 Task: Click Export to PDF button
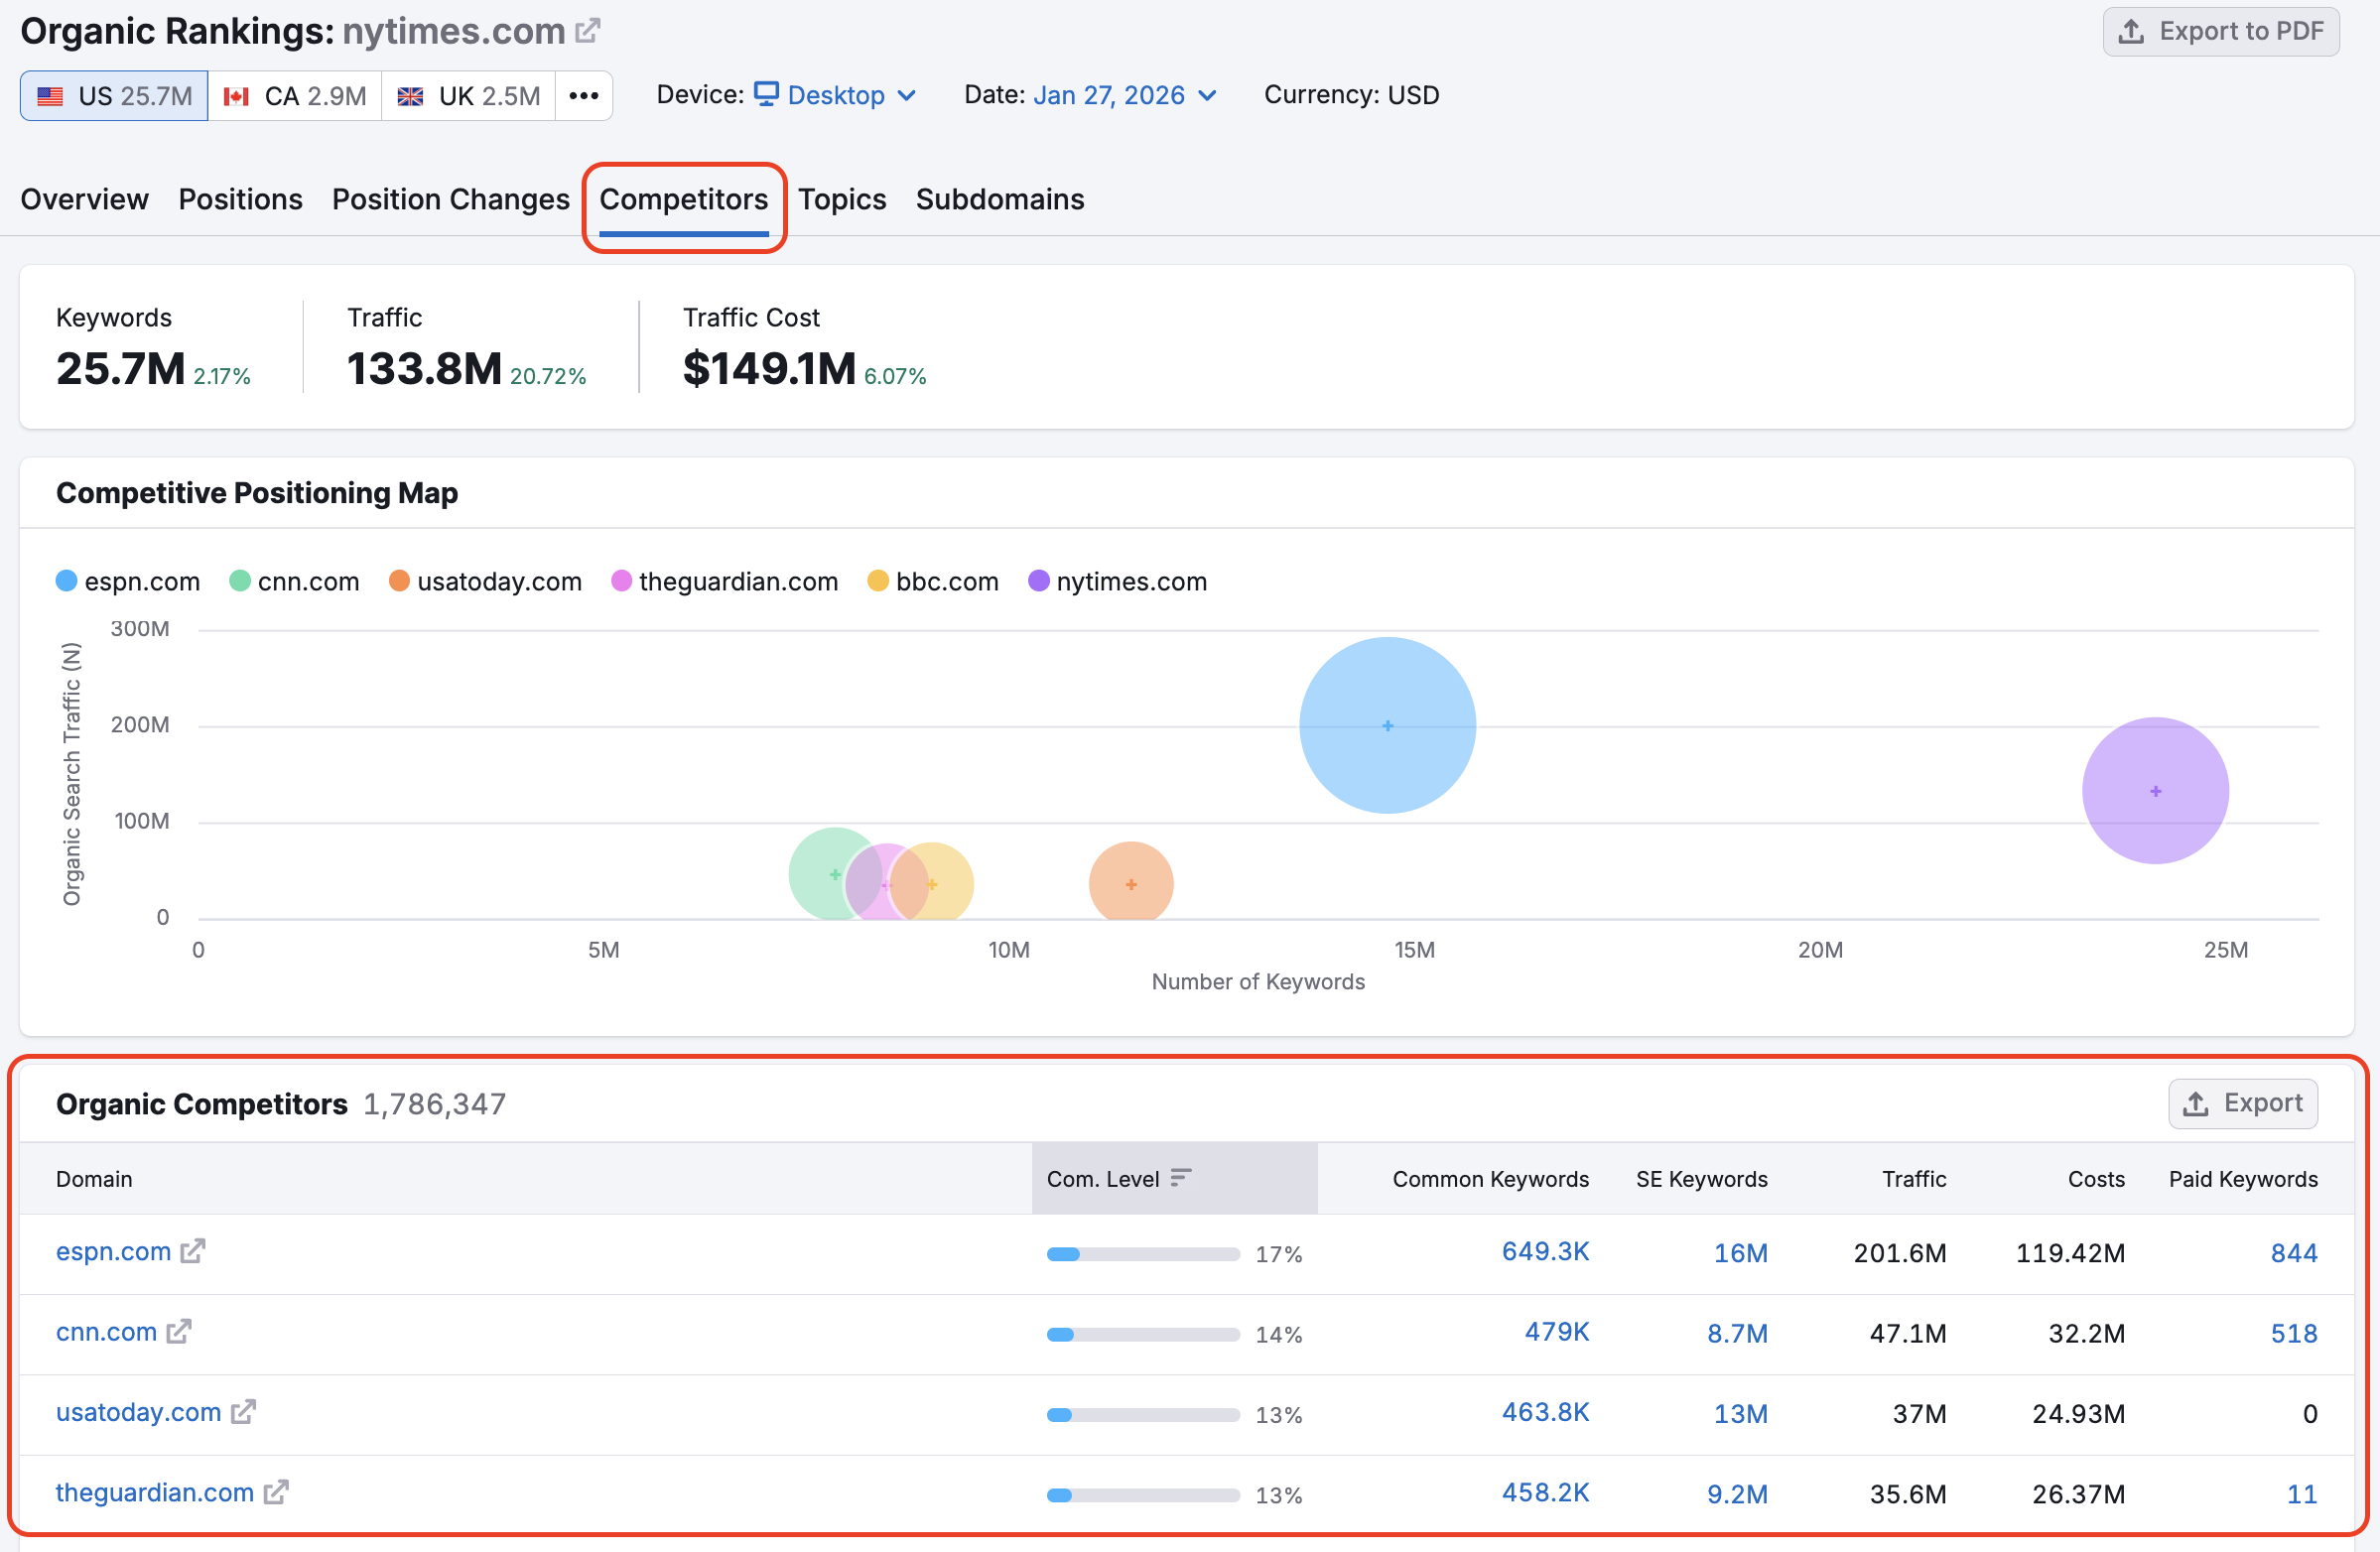(2220, 31)
